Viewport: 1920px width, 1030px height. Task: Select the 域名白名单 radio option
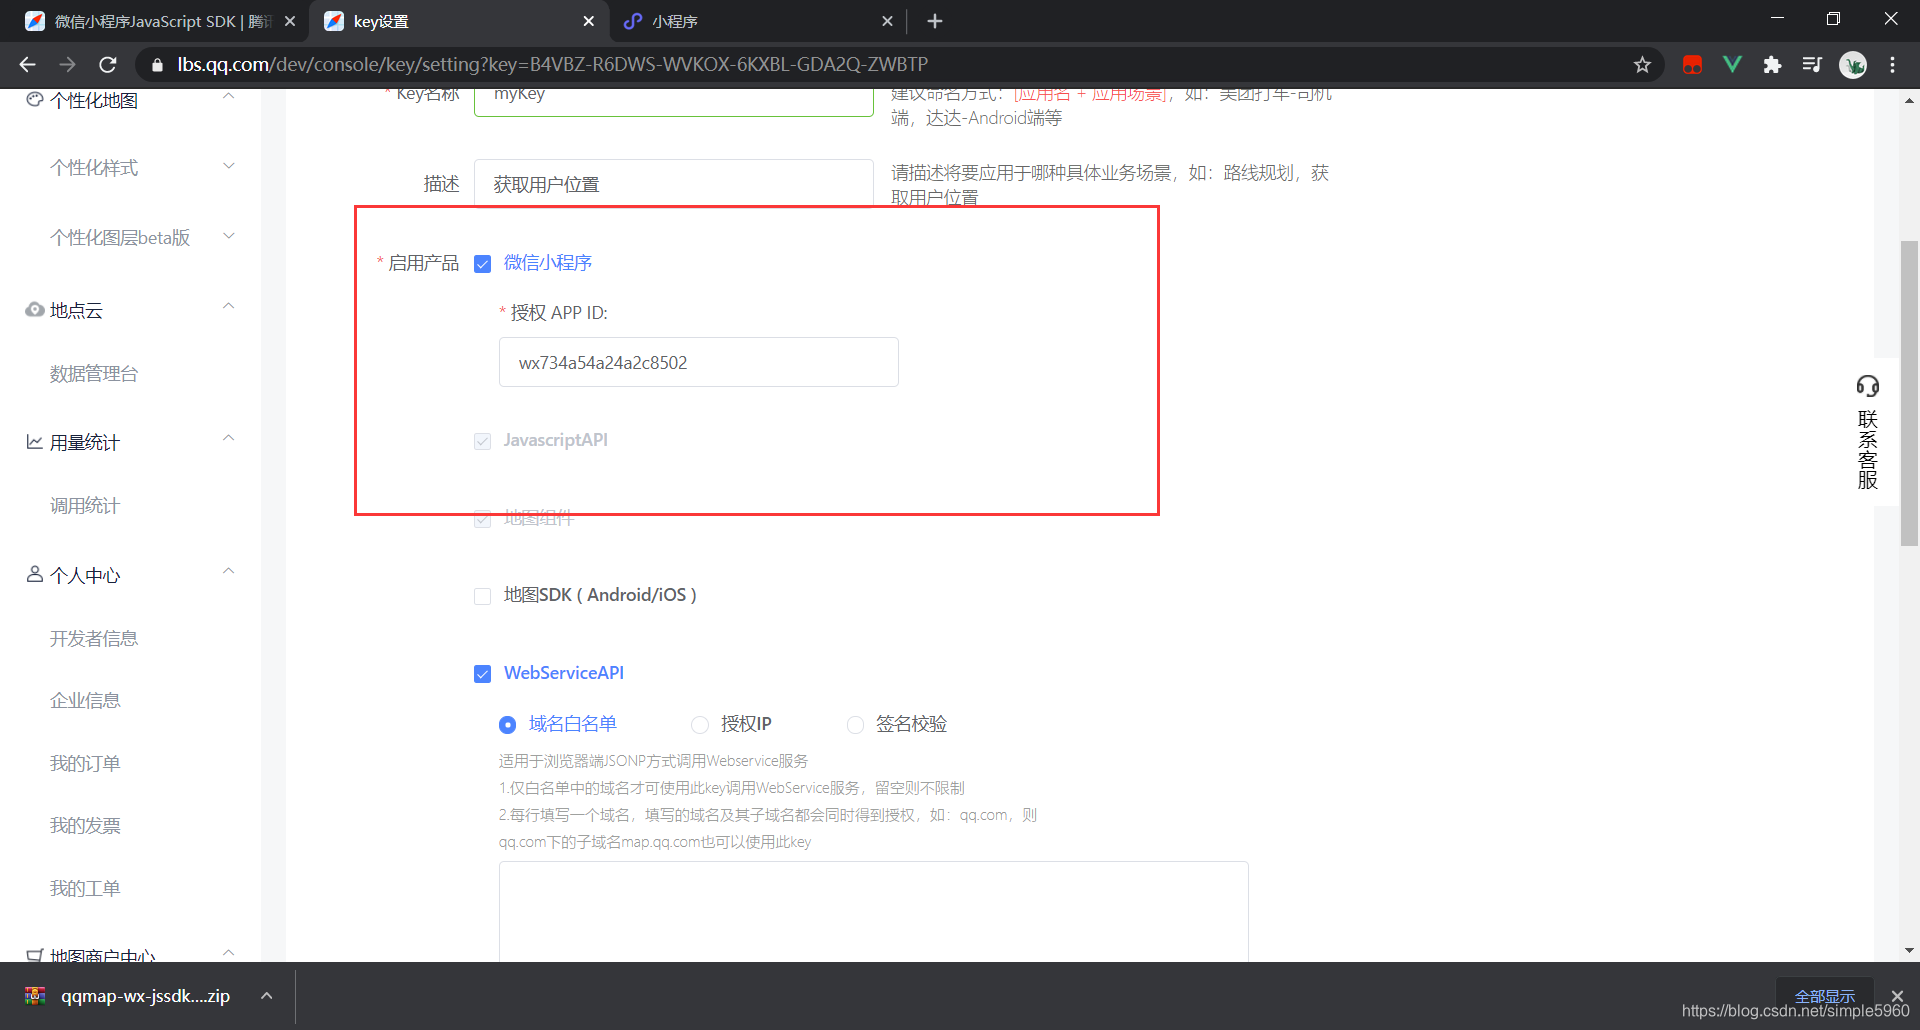point(508,725)
